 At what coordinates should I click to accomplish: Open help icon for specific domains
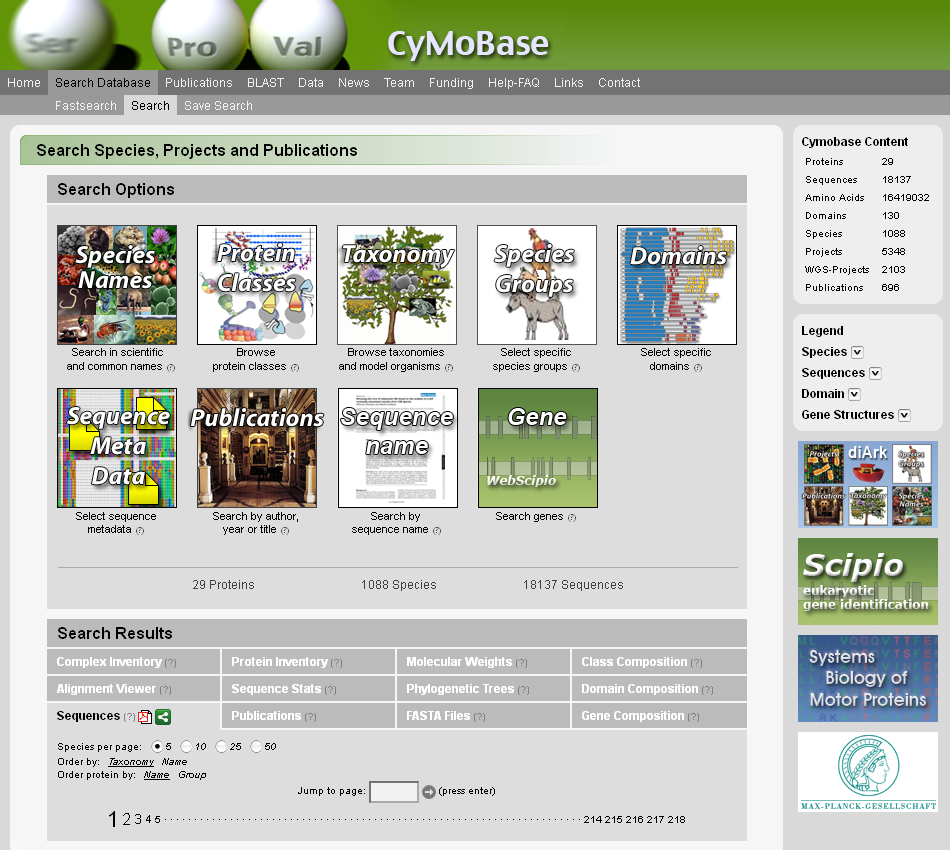(x=698, y=368)
